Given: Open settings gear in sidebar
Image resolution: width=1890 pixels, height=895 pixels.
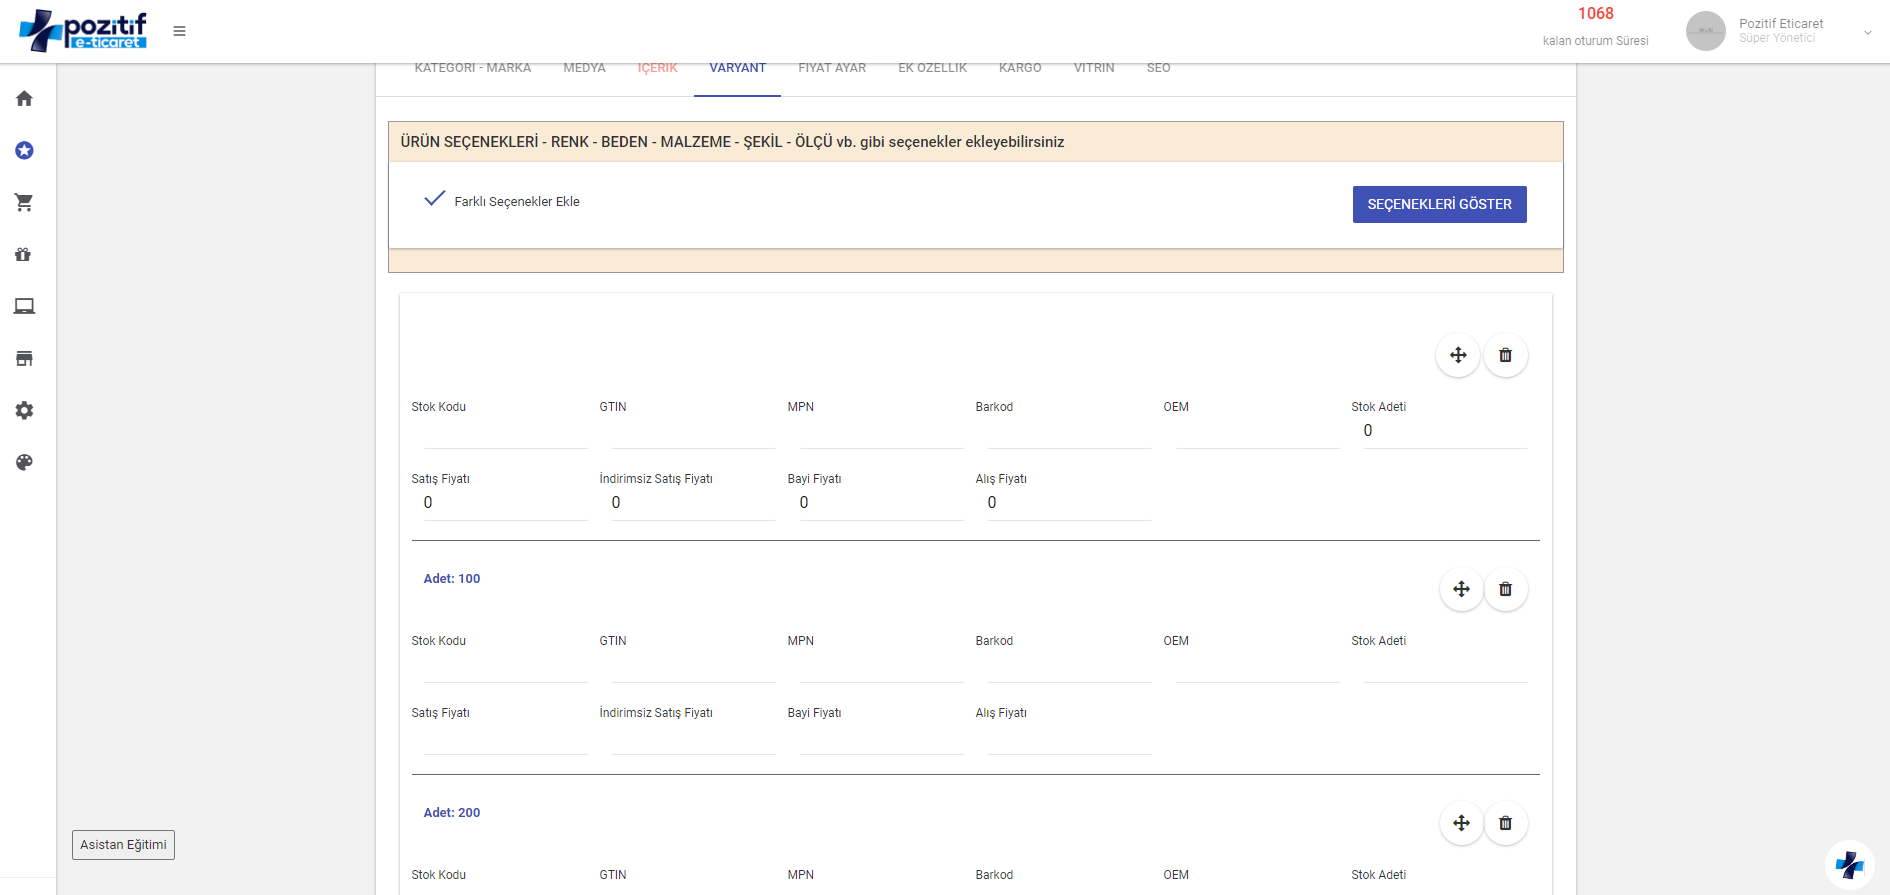Looking at the screenshot, I should (24, 410).
